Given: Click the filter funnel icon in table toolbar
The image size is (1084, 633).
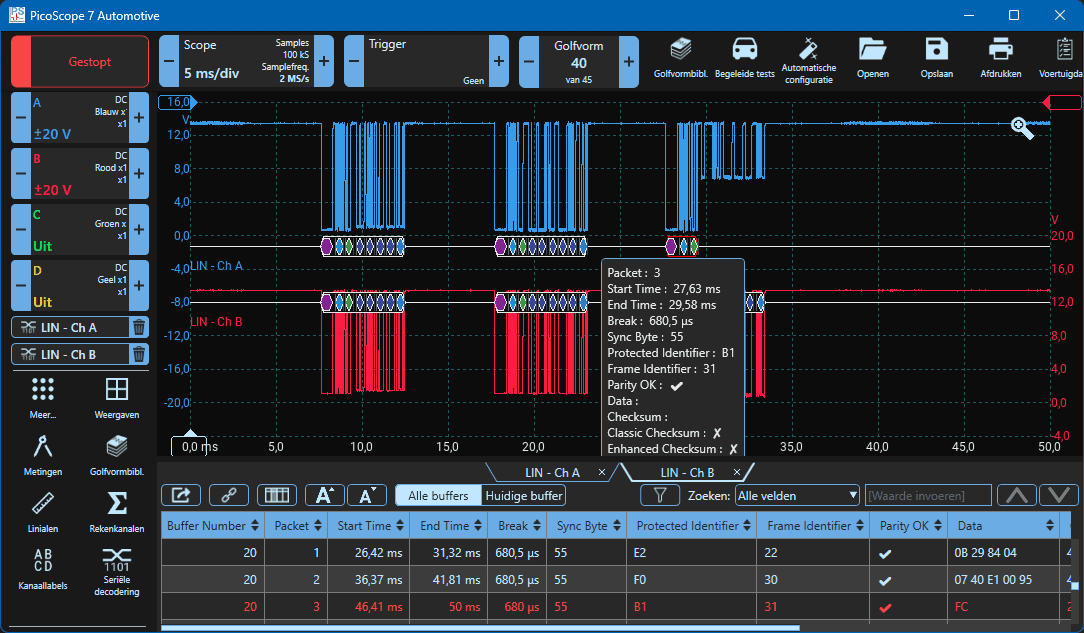Looking at the screenshot, I should tap(660, 495).
